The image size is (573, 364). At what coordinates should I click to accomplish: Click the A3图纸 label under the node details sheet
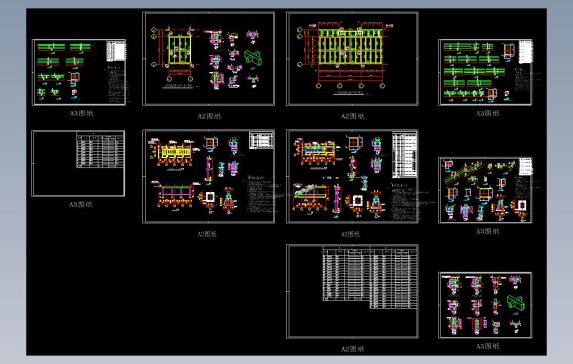487,346
